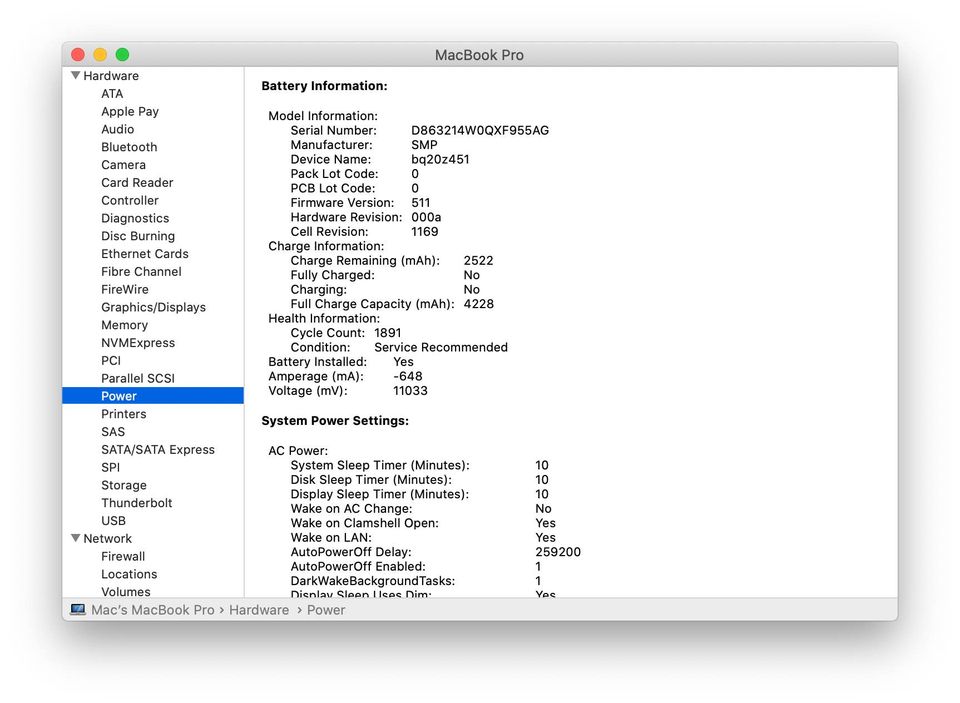960x703 pixels.
Task: Minimize the window with the yellow button
Action: point(100,55)
